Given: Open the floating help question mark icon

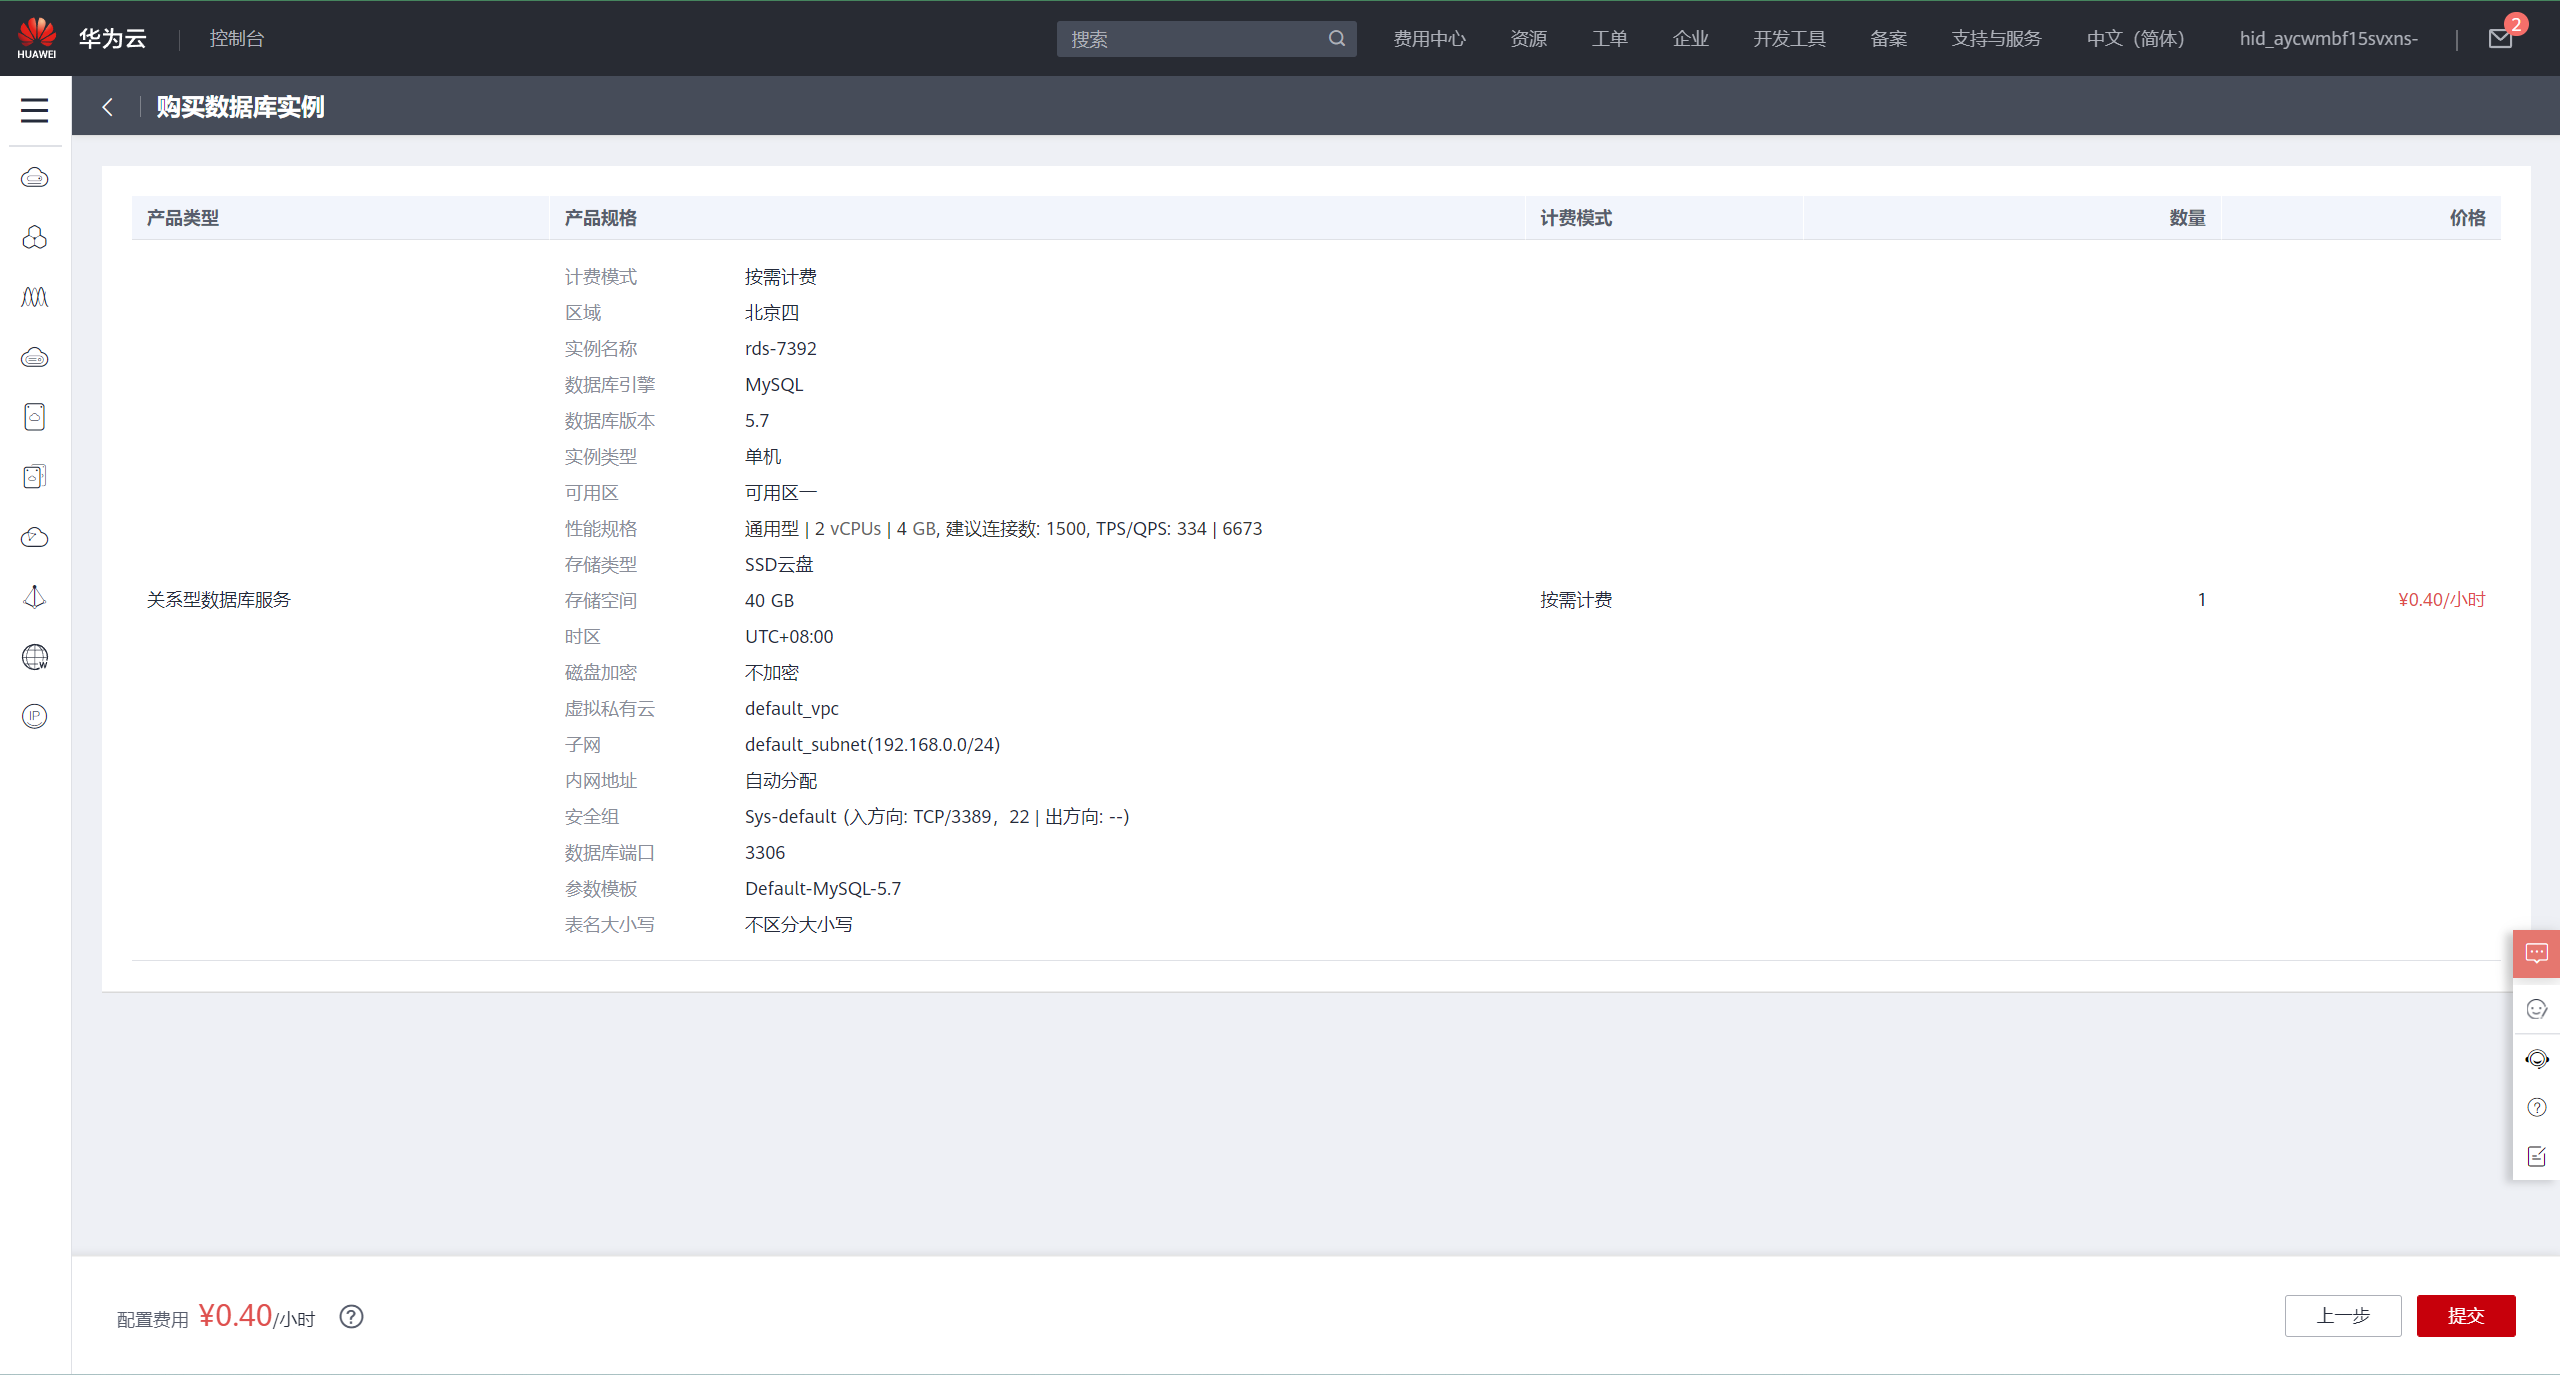Looking at the screenshot, I should click(2537, 1107).
